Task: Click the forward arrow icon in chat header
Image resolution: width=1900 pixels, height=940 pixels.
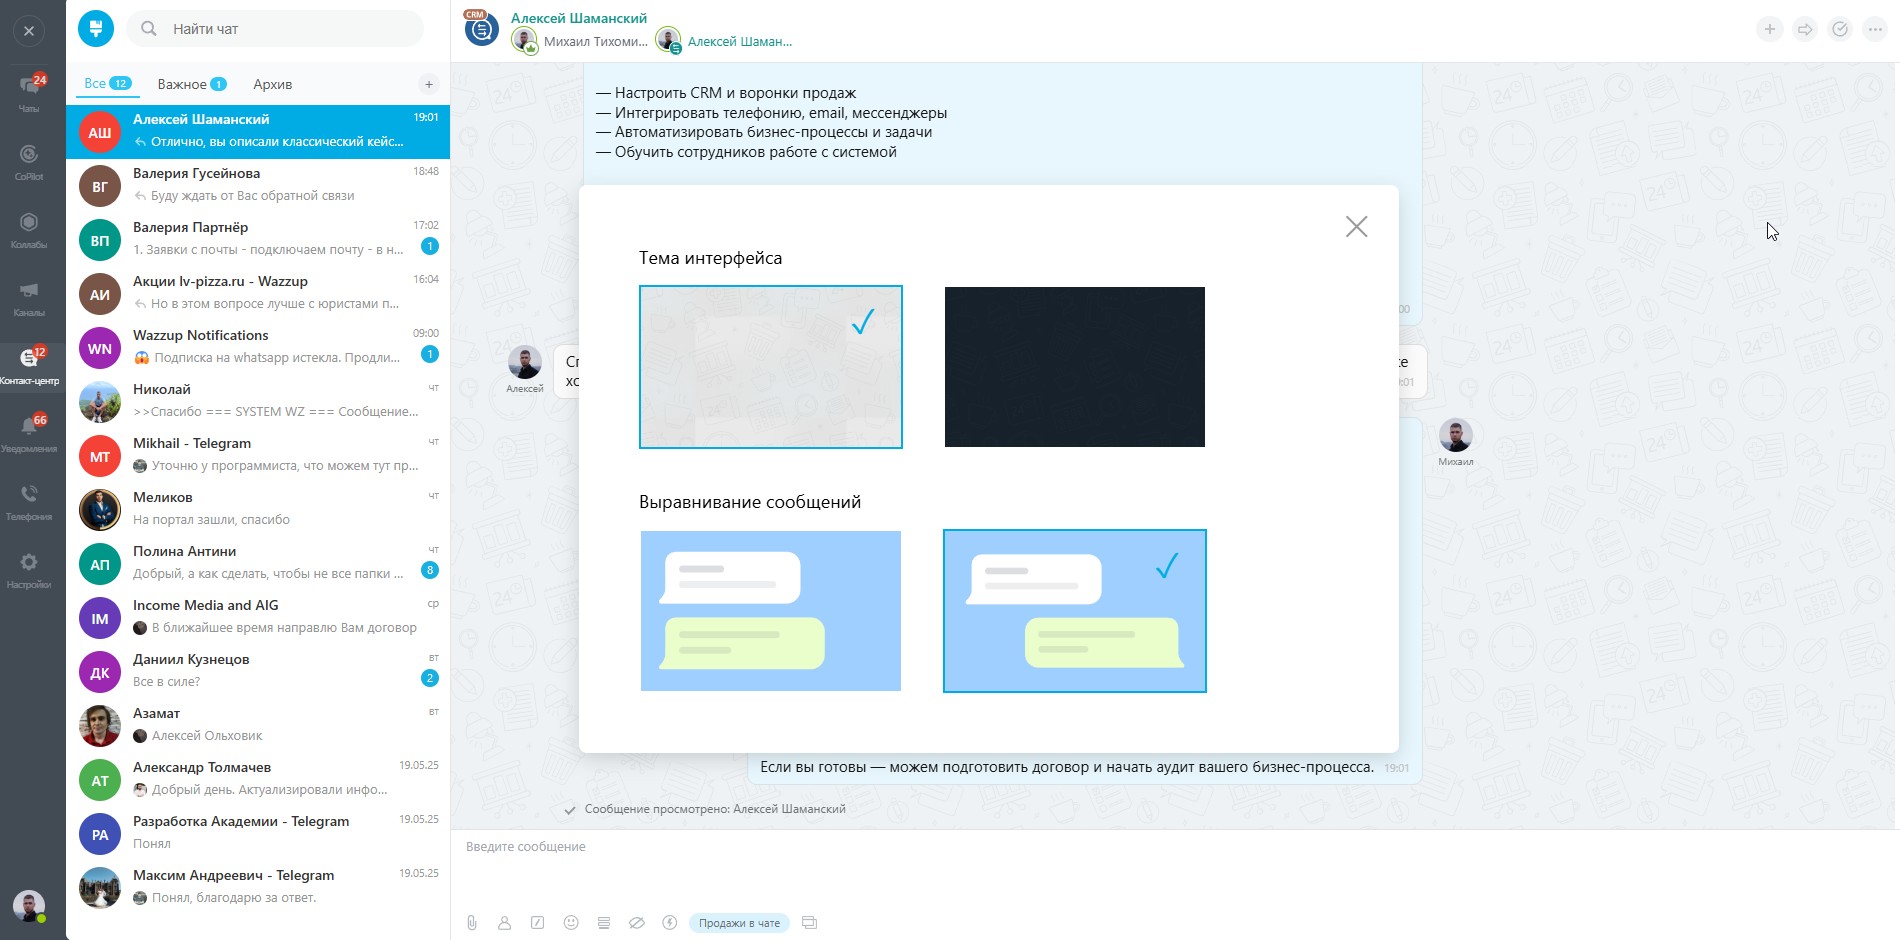Action: coord(1805,30)
